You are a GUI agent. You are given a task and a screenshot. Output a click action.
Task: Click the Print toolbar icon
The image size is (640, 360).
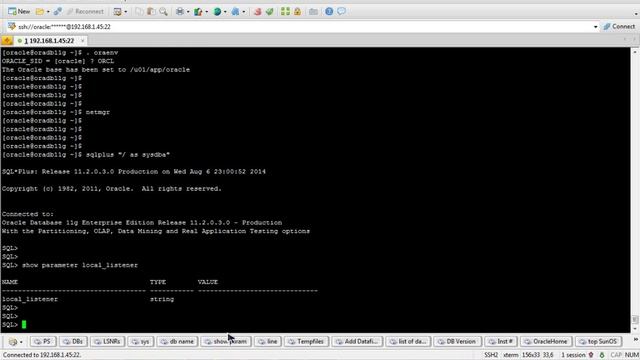180,12
